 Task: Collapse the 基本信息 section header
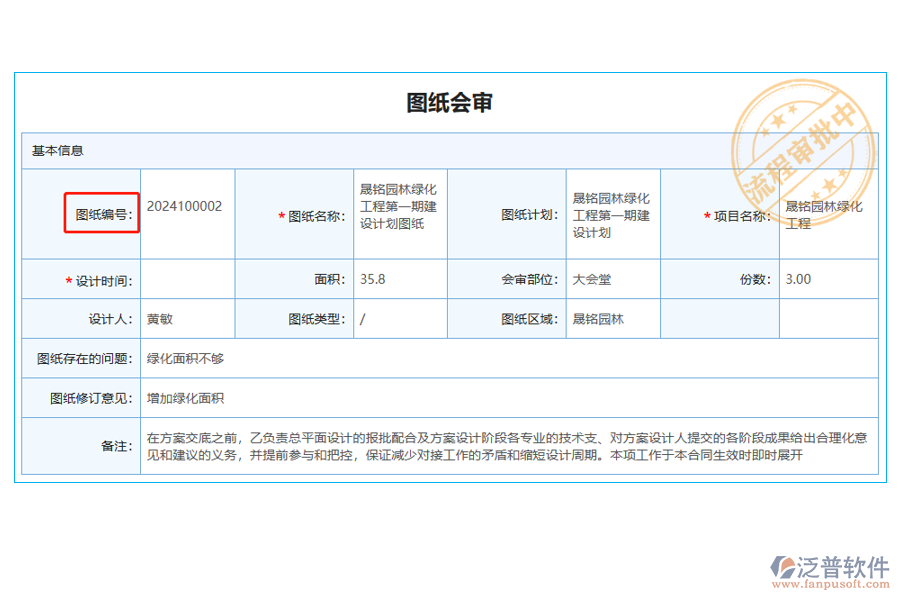(57, 150)
